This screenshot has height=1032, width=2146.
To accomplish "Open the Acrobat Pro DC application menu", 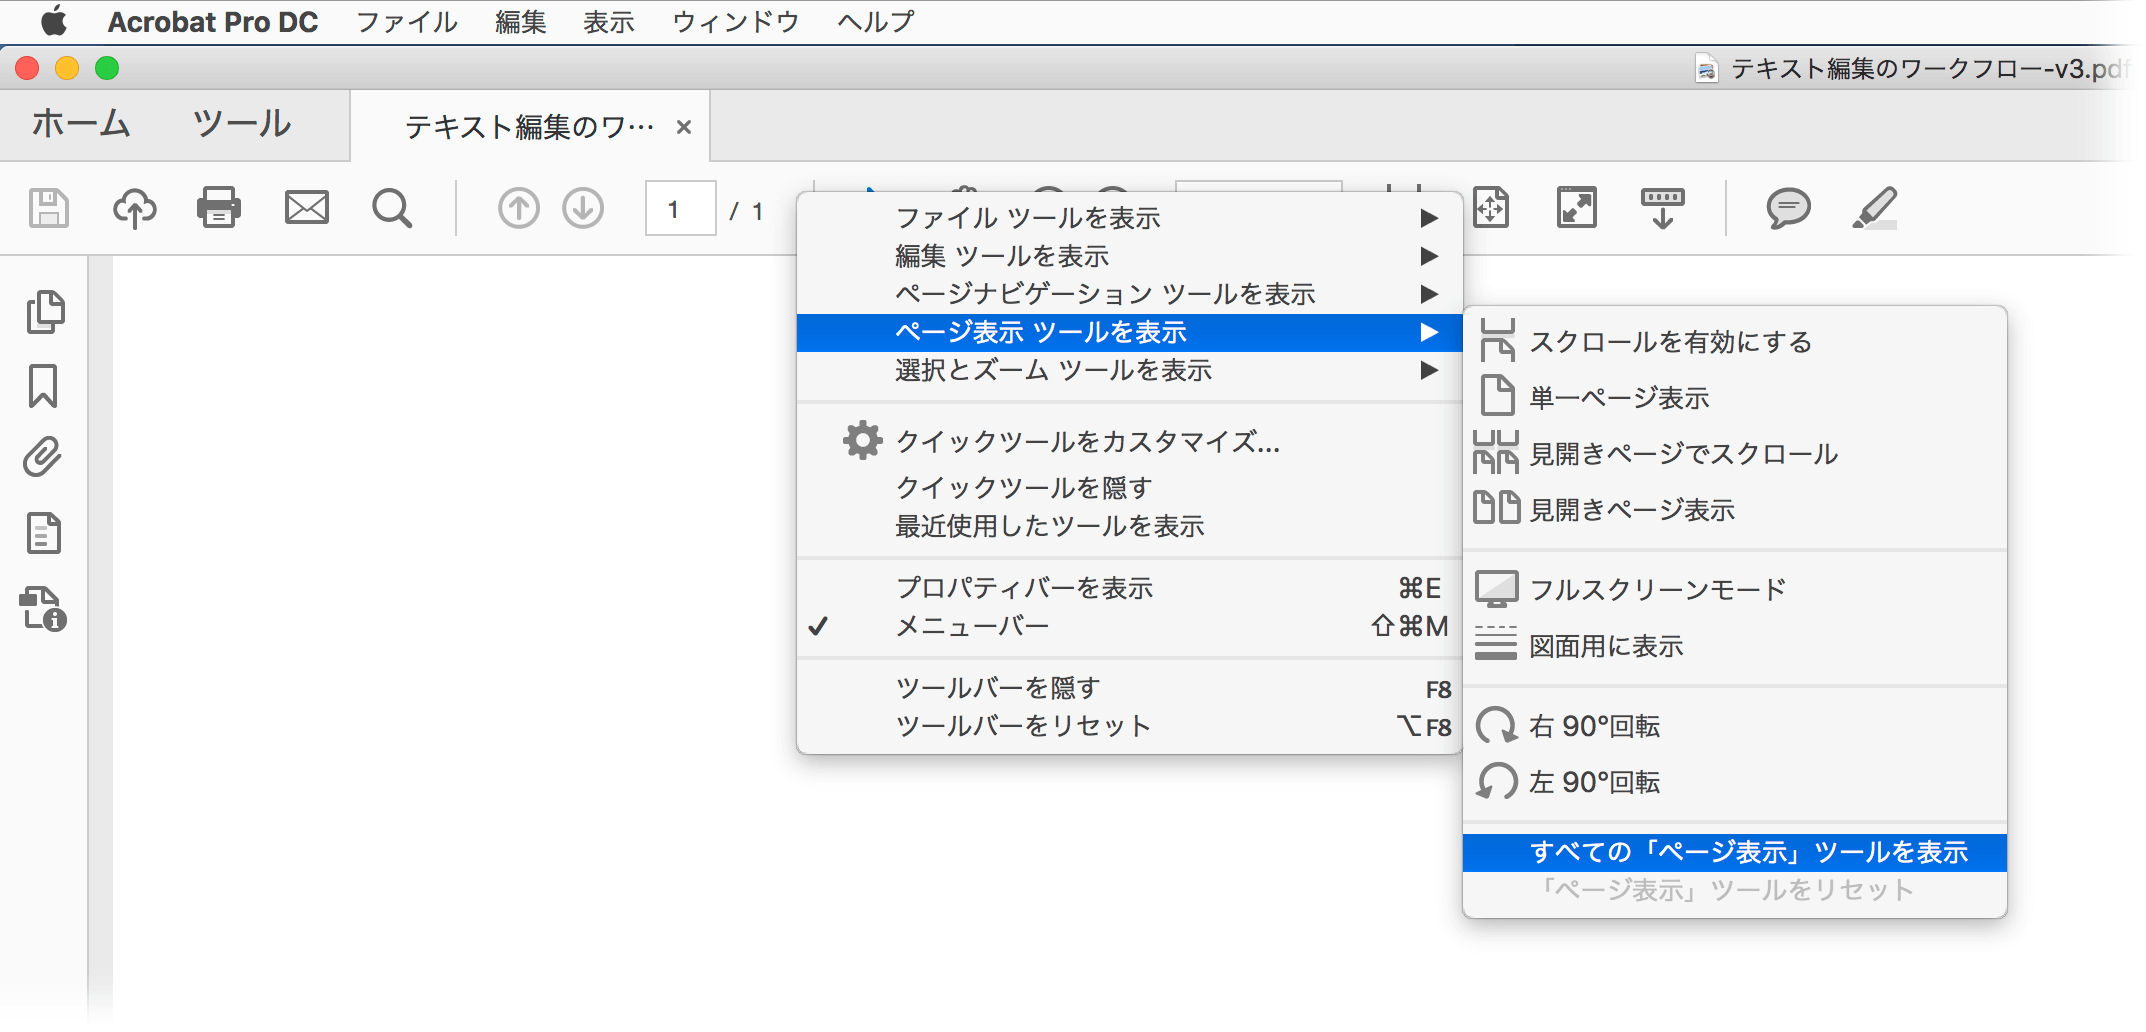I will point(213,21).
